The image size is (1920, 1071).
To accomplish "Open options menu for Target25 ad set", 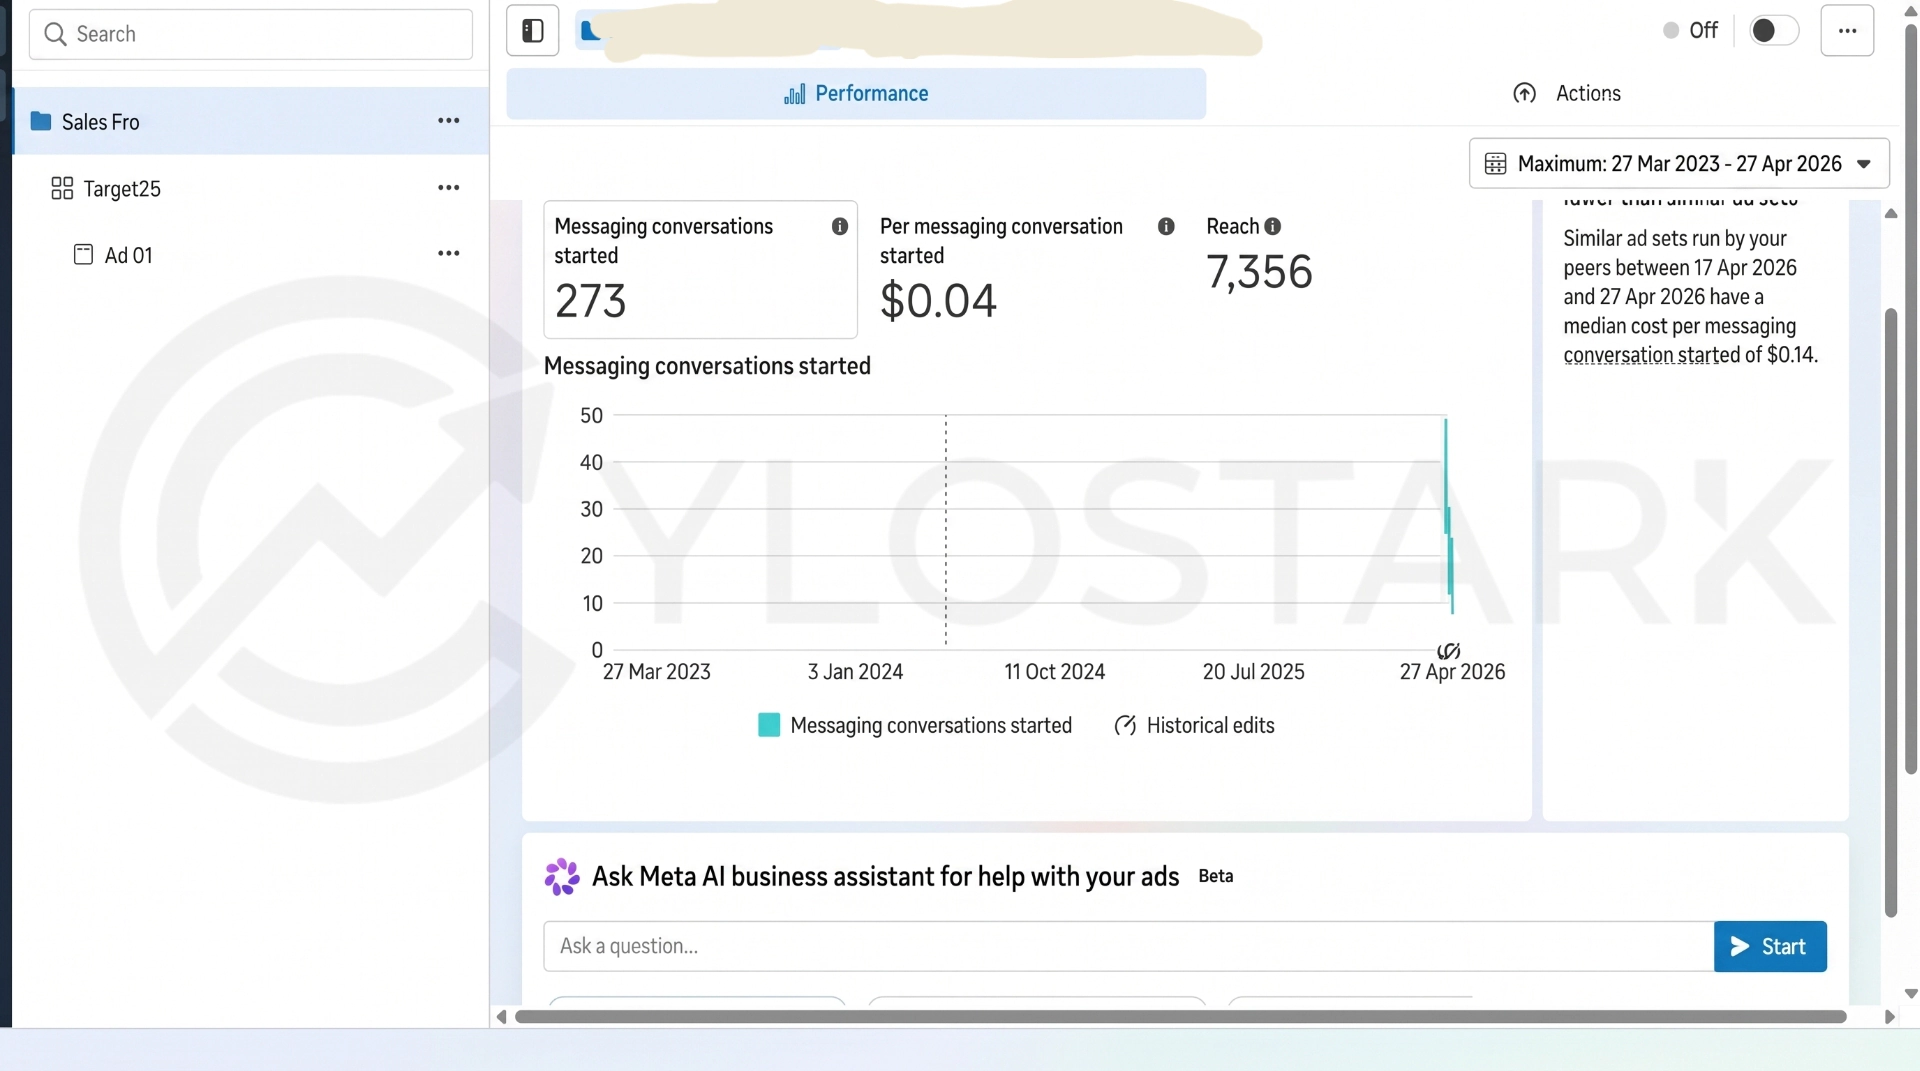I will [449, 188].
